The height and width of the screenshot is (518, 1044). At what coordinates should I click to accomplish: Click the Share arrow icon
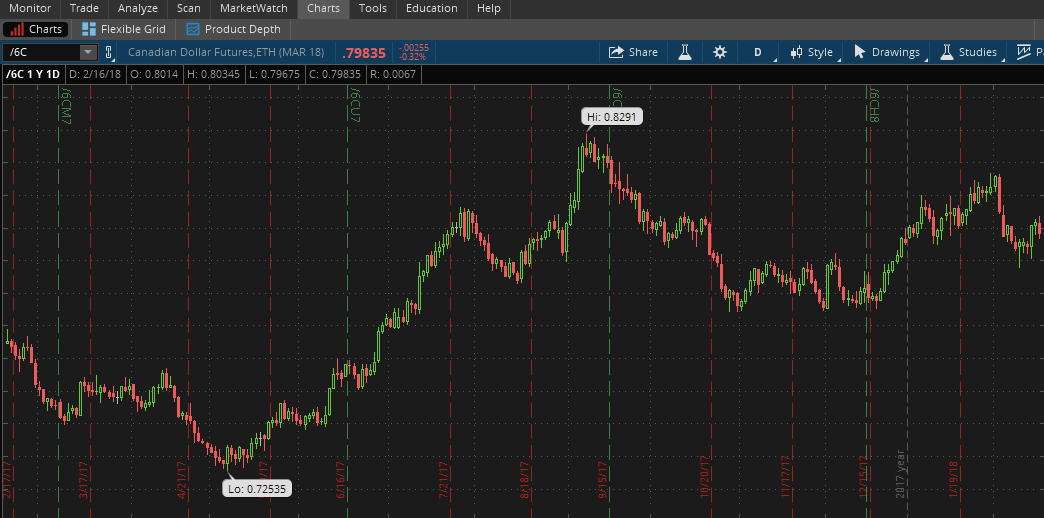click(617, 52)
